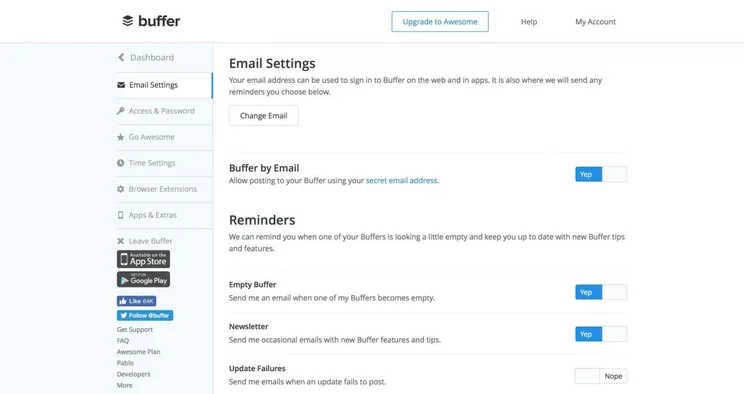Open Time Settings
The height and width of the screenshot is (394, 744).
(x=164, y=163)
